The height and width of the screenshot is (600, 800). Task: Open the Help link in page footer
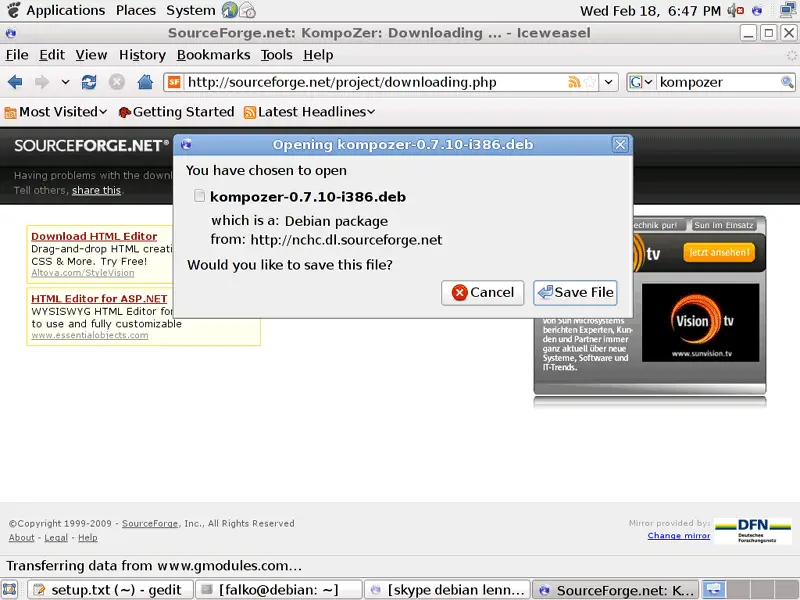88,537
